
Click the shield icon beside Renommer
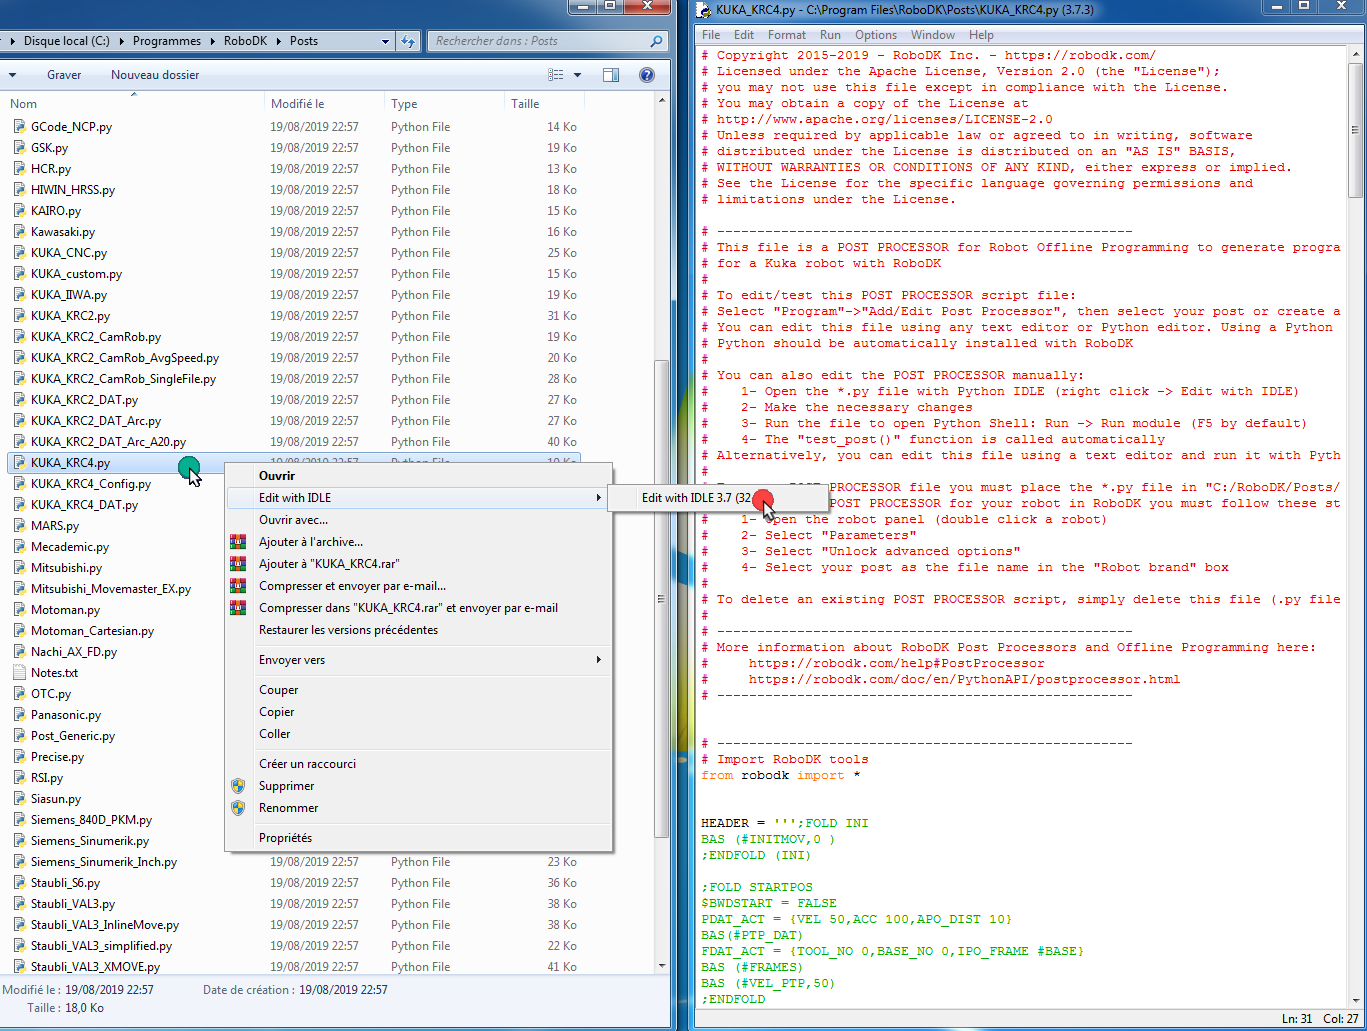pyautogui.click(x=238, y=808)
